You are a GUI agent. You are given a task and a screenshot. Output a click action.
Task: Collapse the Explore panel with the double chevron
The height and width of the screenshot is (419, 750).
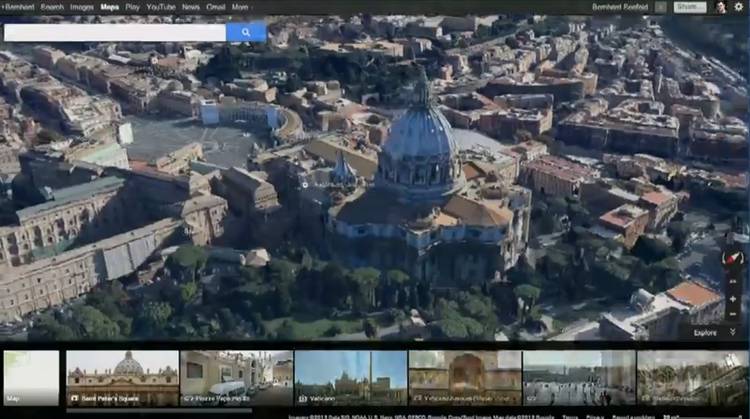click(x=732, y=332)
